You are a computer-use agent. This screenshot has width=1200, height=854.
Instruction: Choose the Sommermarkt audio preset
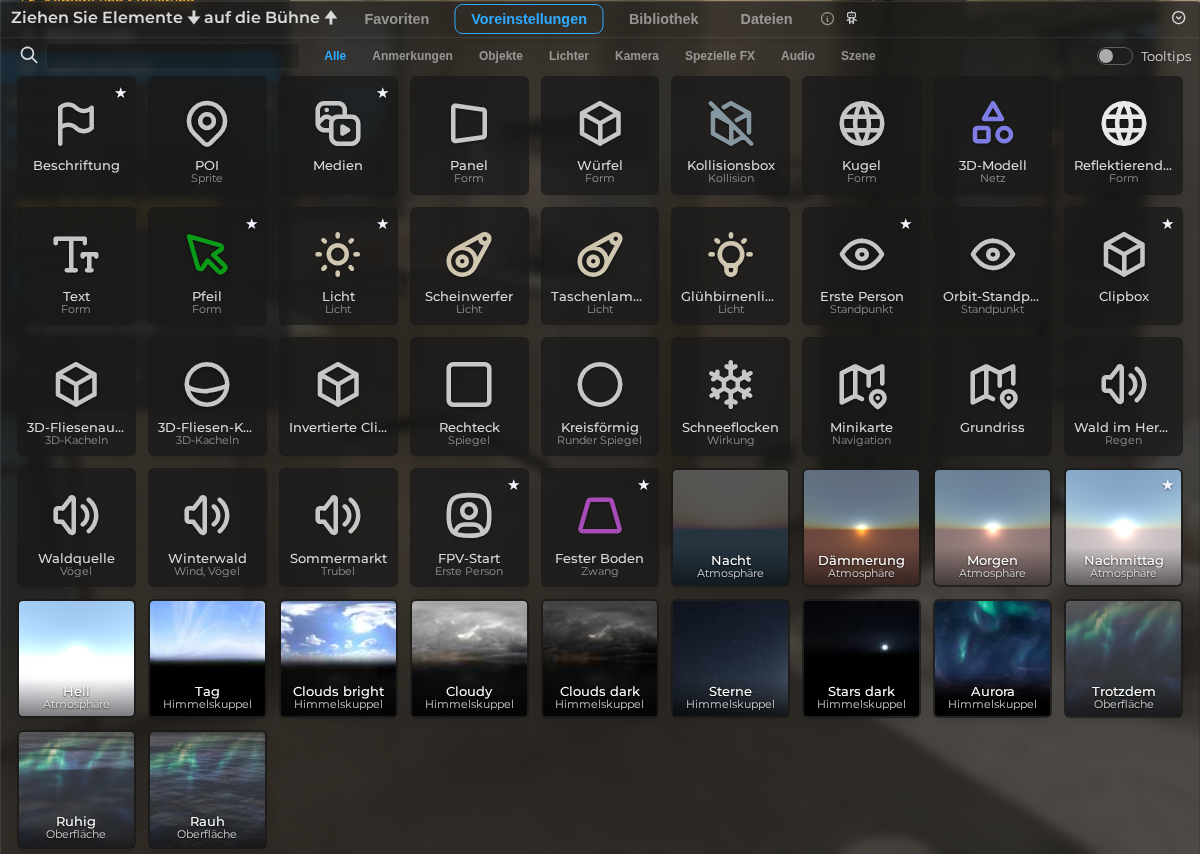pyautogui.click(x=338, y=528)
